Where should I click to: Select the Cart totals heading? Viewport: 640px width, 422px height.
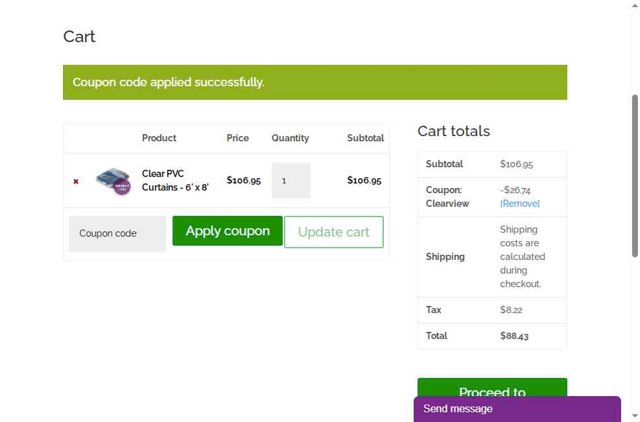pyautogui.click(x=453, y=131)
